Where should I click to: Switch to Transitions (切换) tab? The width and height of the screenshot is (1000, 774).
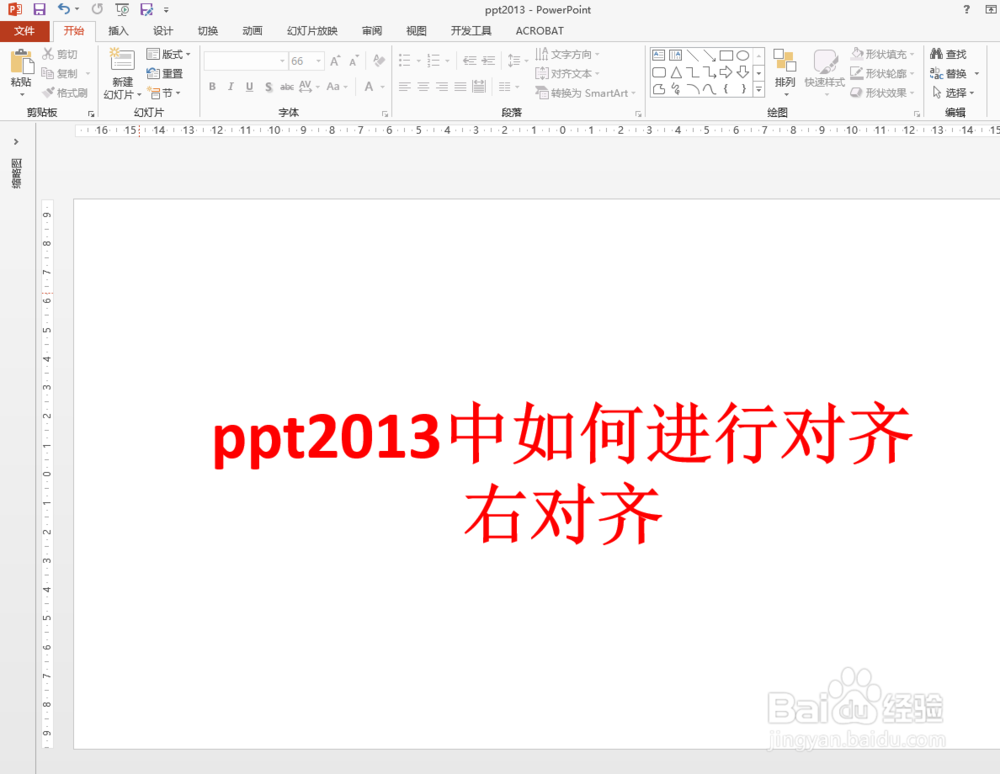tap(207, 31)
